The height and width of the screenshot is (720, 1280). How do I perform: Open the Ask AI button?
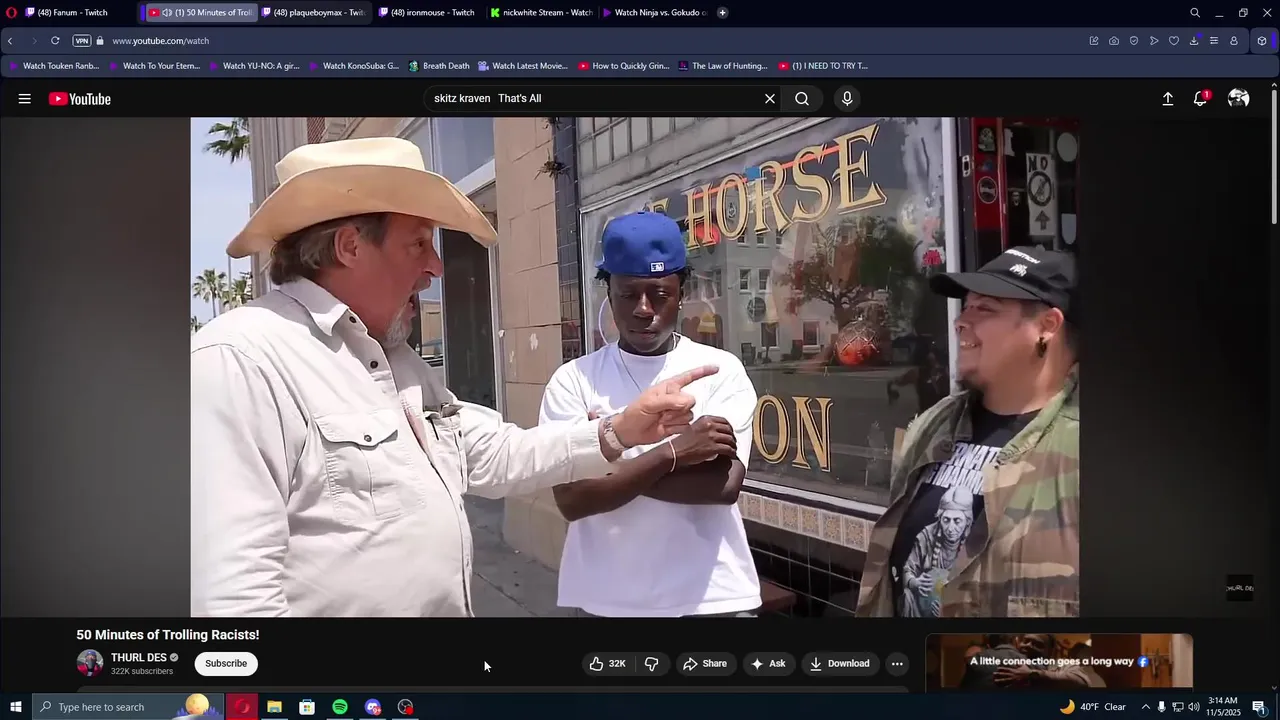tap(768, 664)
